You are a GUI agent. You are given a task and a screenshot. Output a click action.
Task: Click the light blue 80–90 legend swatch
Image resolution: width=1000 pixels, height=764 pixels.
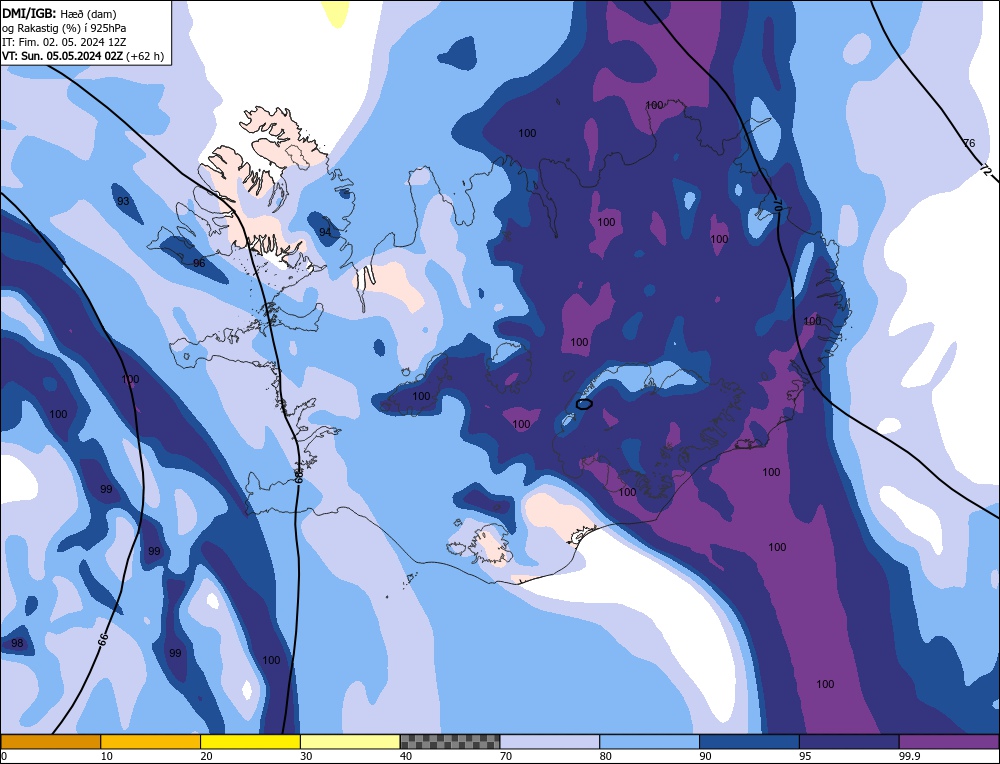click(649, 741)
